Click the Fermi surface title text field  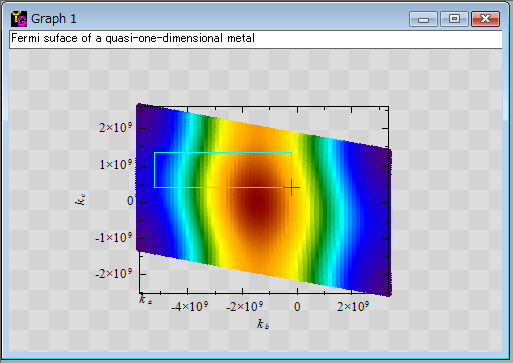click(256, 39)
